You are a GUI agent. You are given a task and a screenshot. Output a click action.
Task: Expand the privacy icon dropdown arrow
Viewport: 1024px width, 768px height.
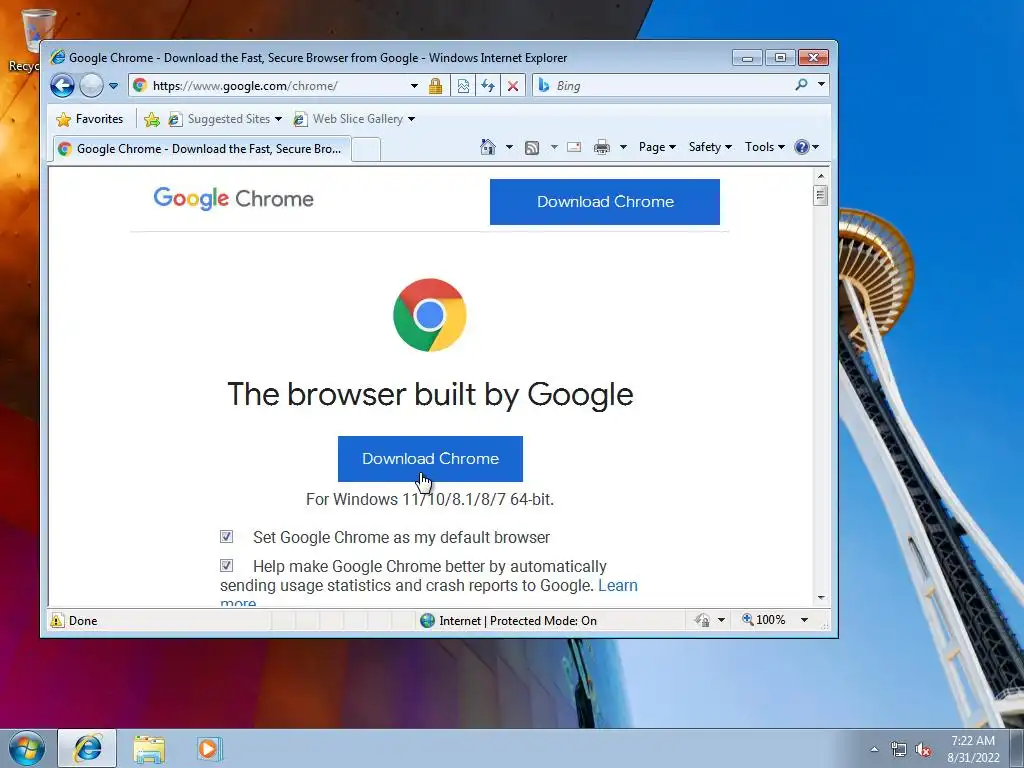(x=721, y=620)
